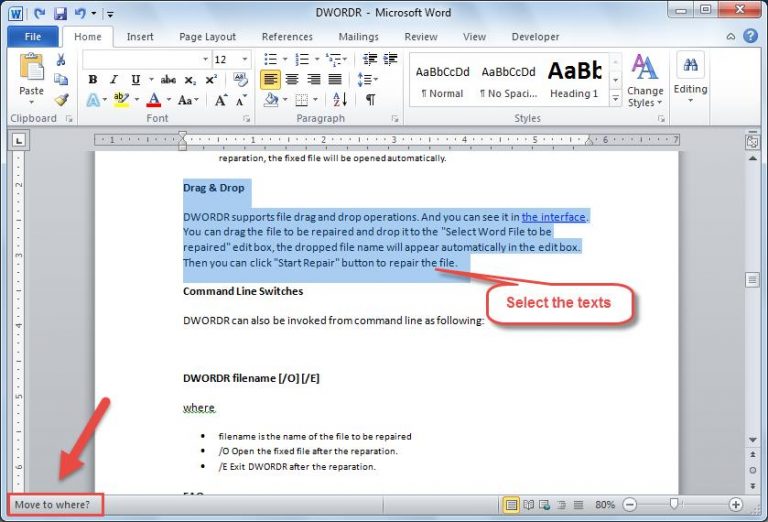Viewport: 768px width, 522px height.
Task: Open the font name dropdown
Action: (205, 60)
